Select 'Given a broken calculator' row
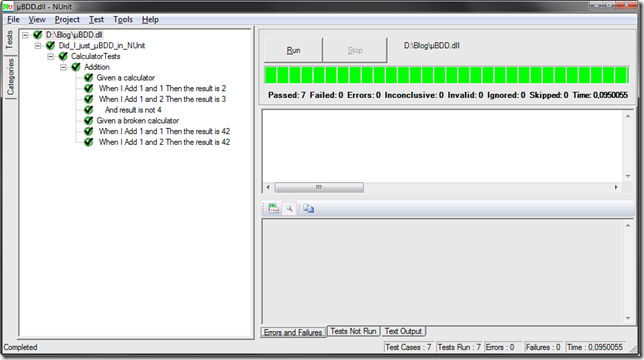The width and height of the screenshot is (644, 360). 138,120
